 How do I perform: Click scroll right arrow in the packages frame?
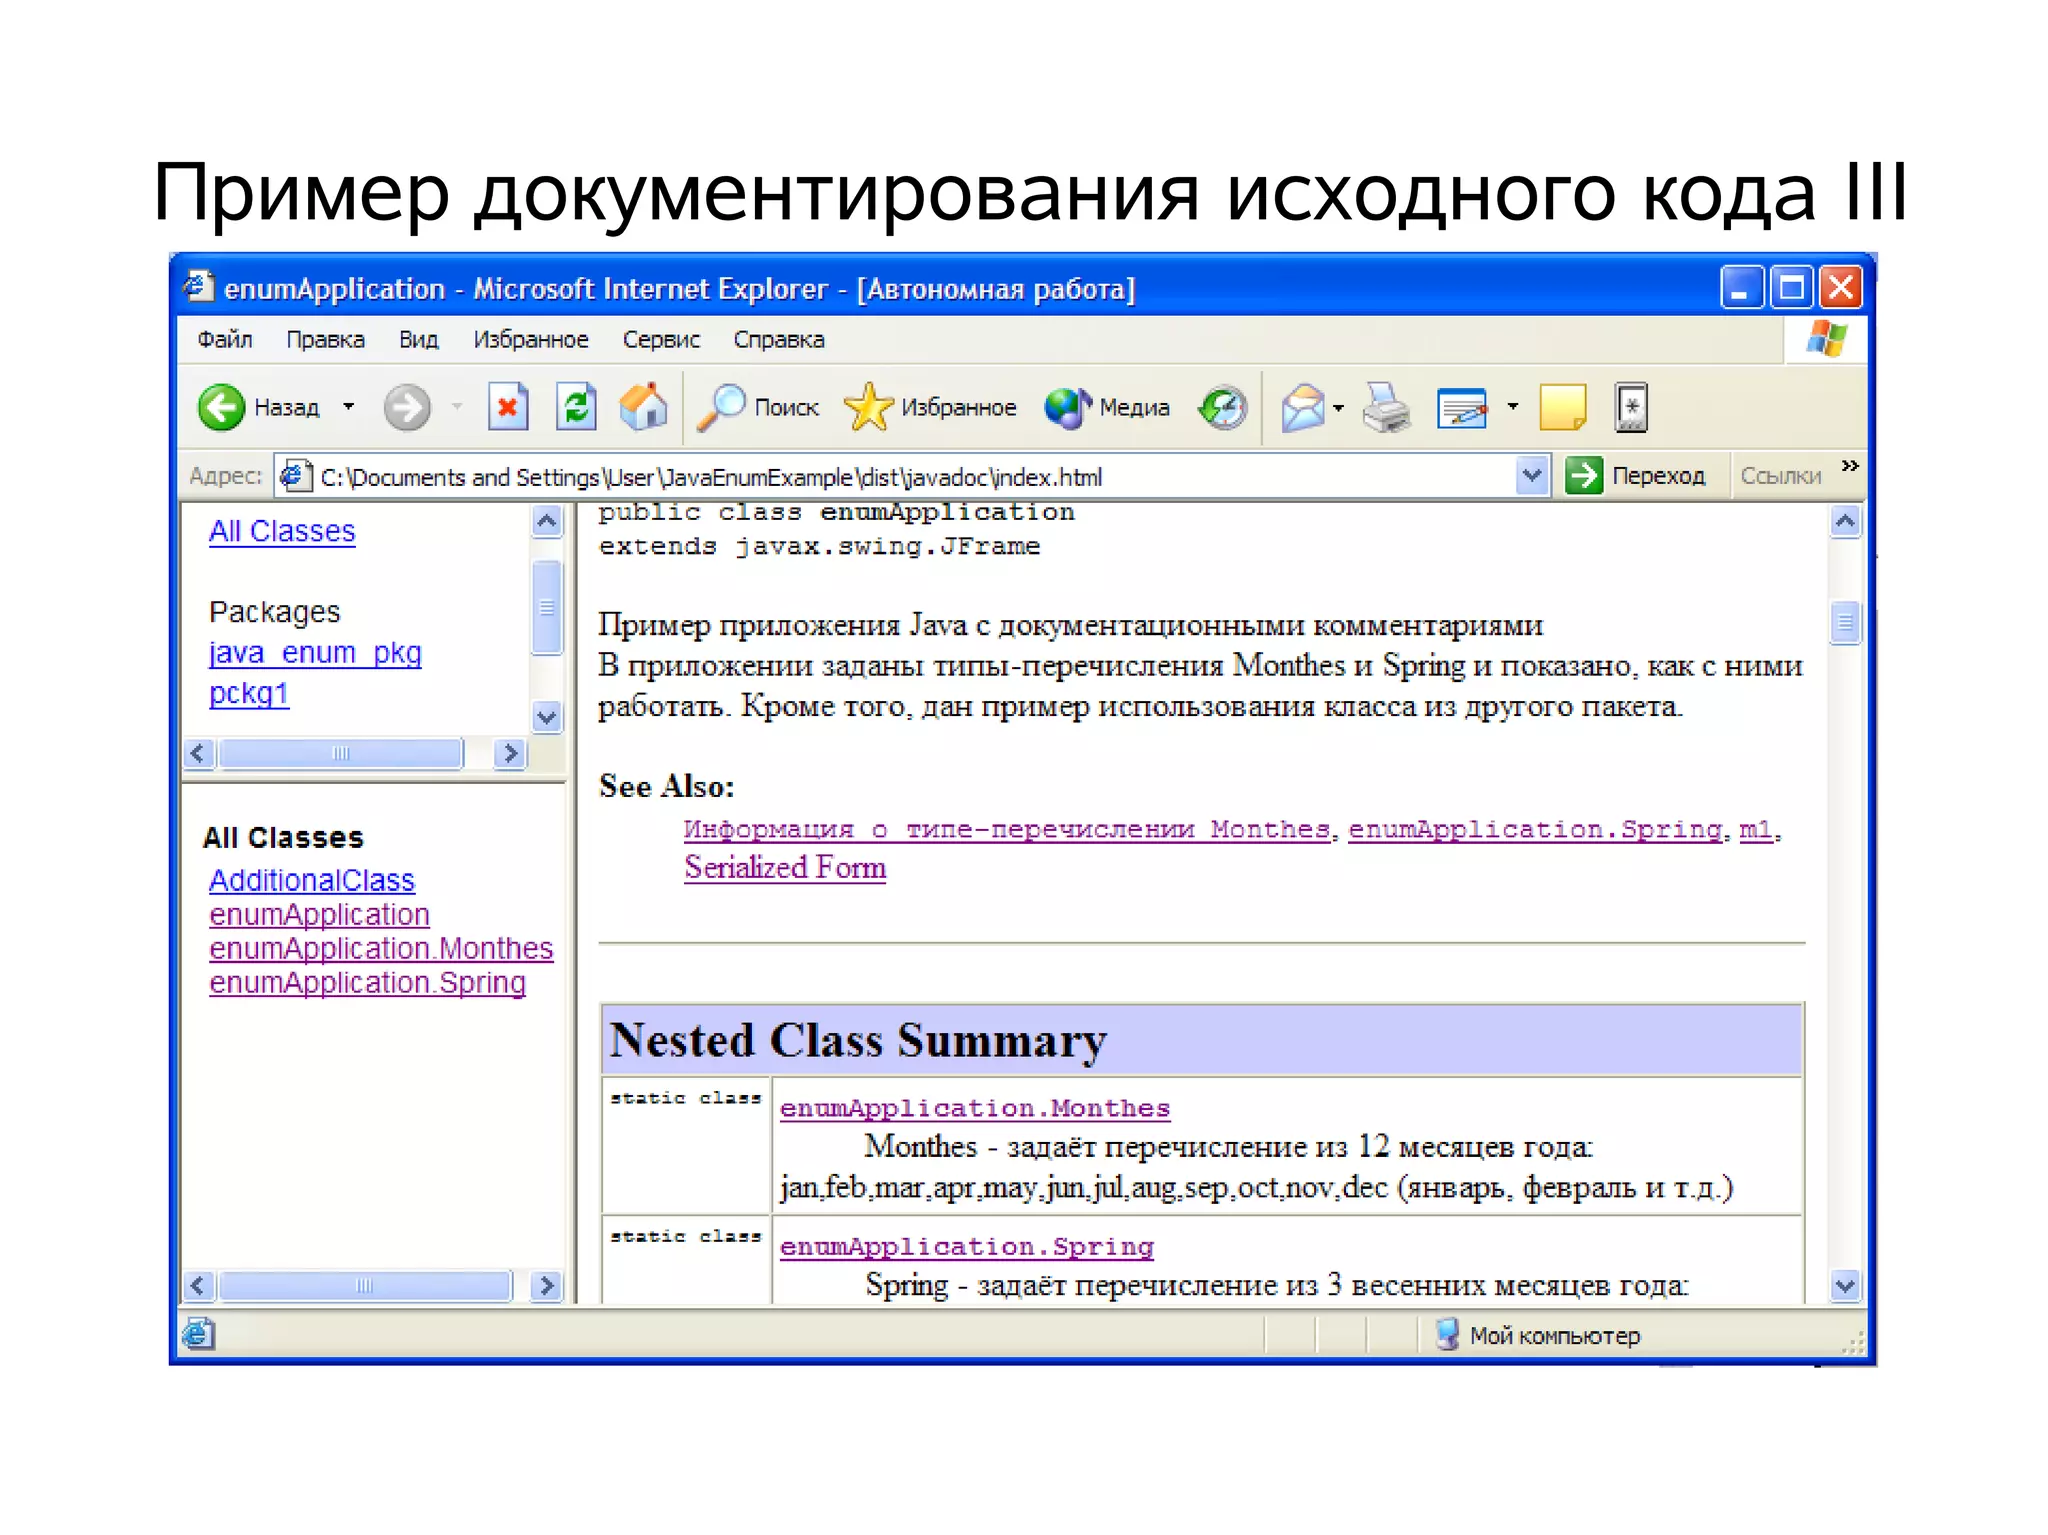click(x=510, y=753)
